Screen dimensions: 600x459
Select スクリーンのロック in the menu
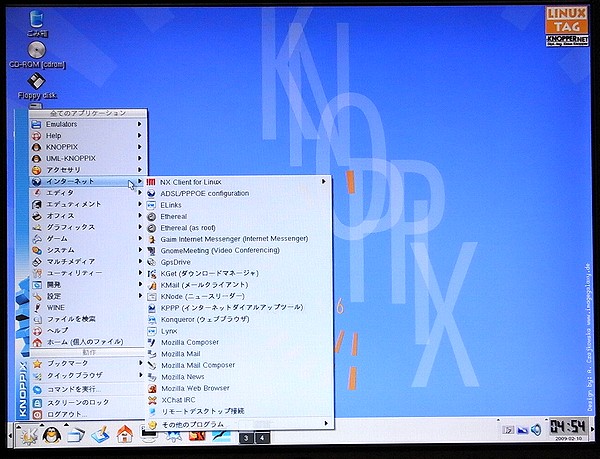coord(88,402)
